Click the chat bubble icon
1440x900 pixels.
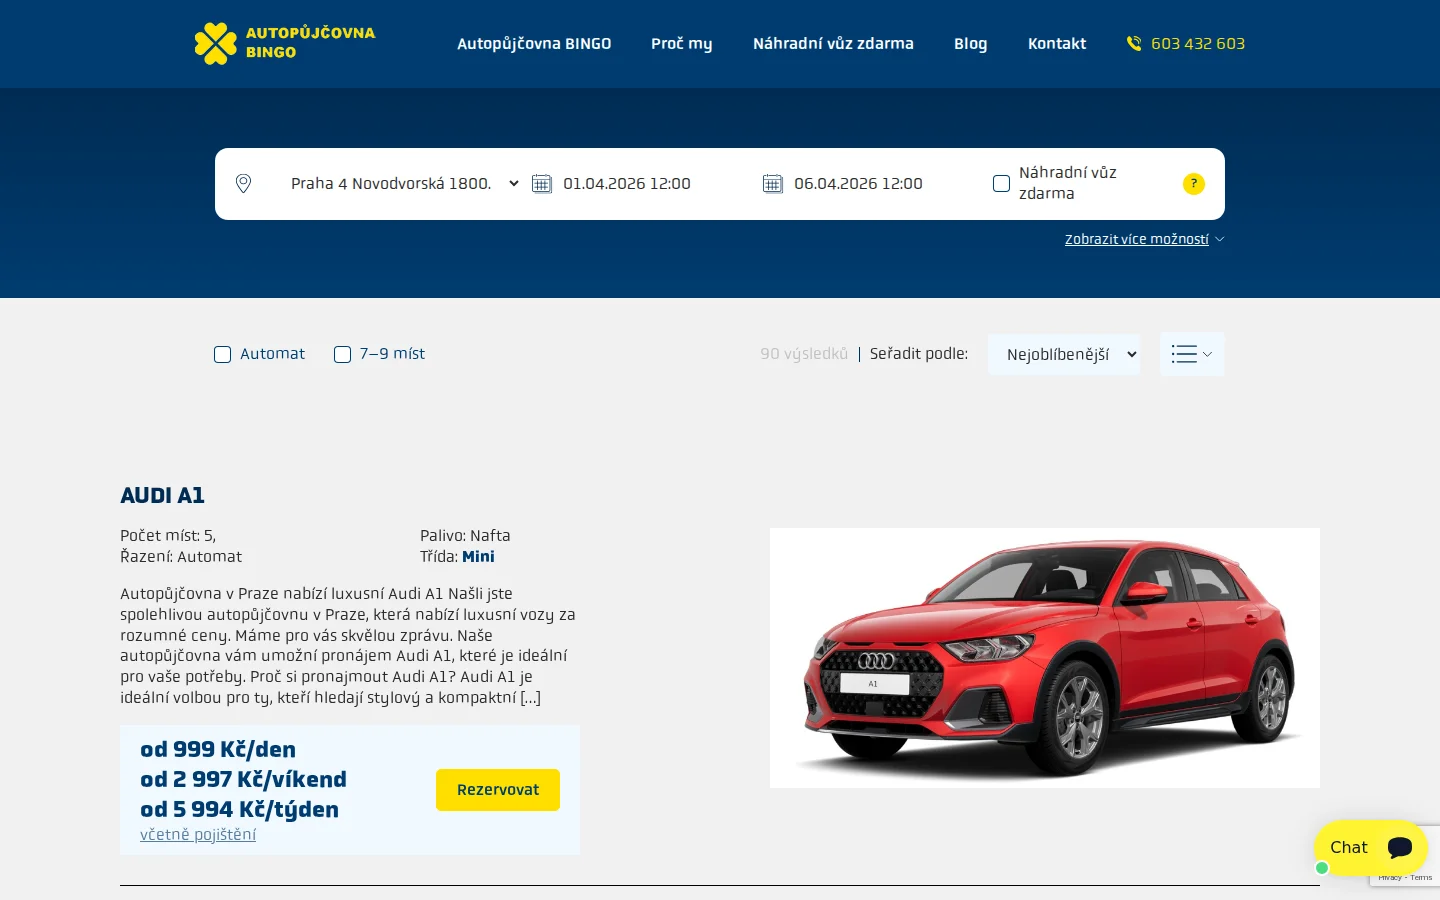(x=1400, y=848)
